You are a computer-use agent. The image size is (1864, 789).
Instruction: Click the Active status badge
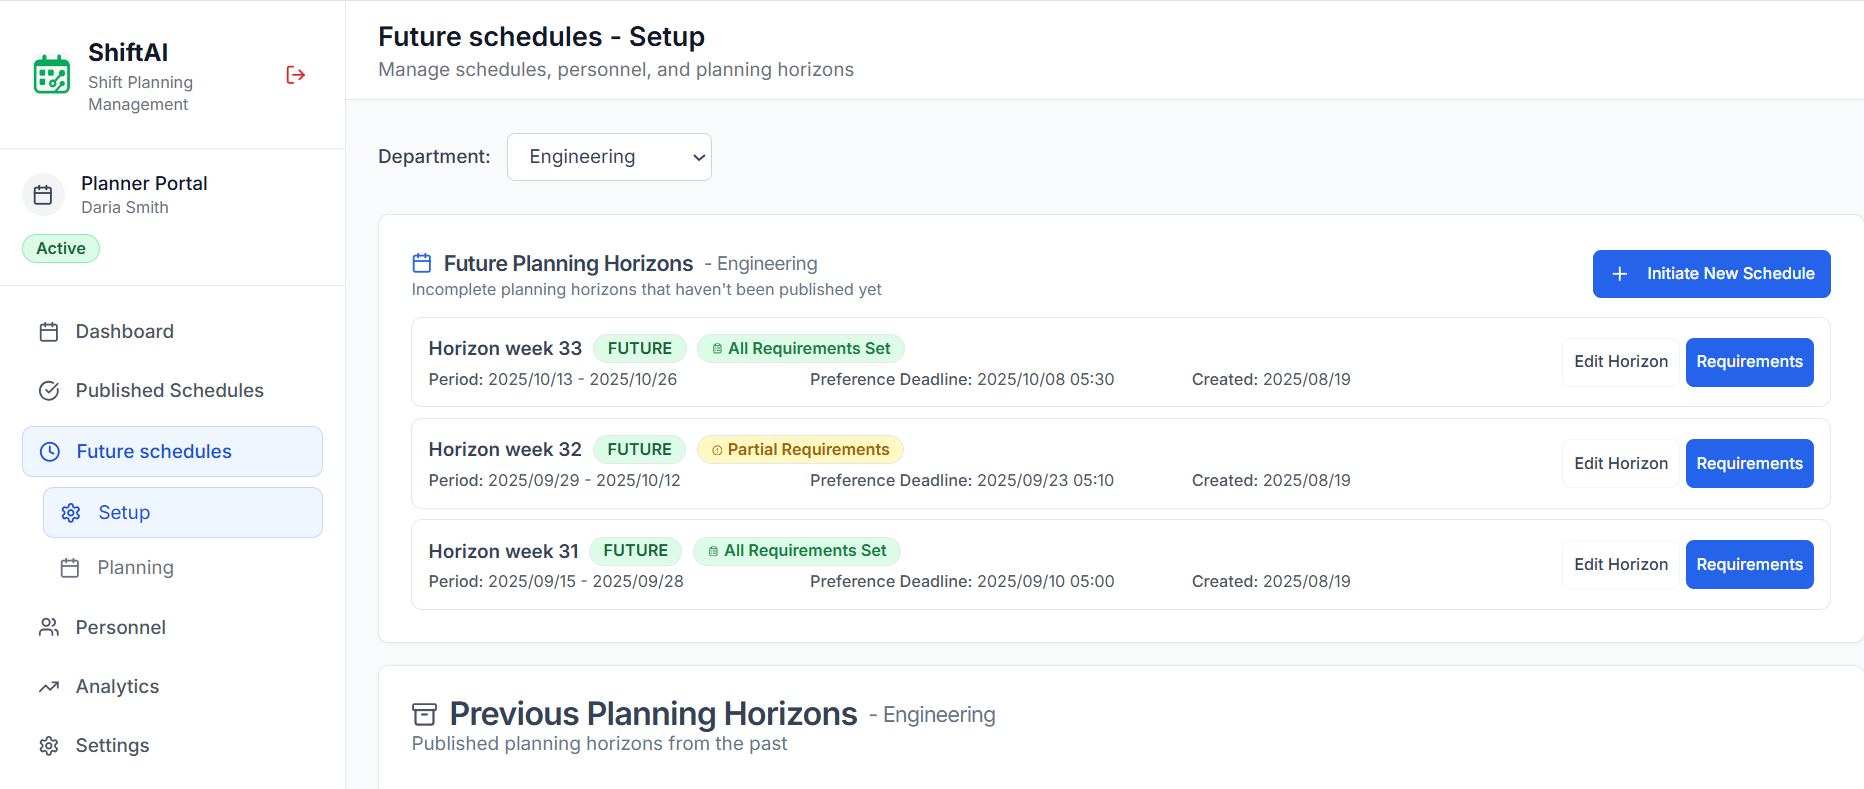tap(61, 249)
